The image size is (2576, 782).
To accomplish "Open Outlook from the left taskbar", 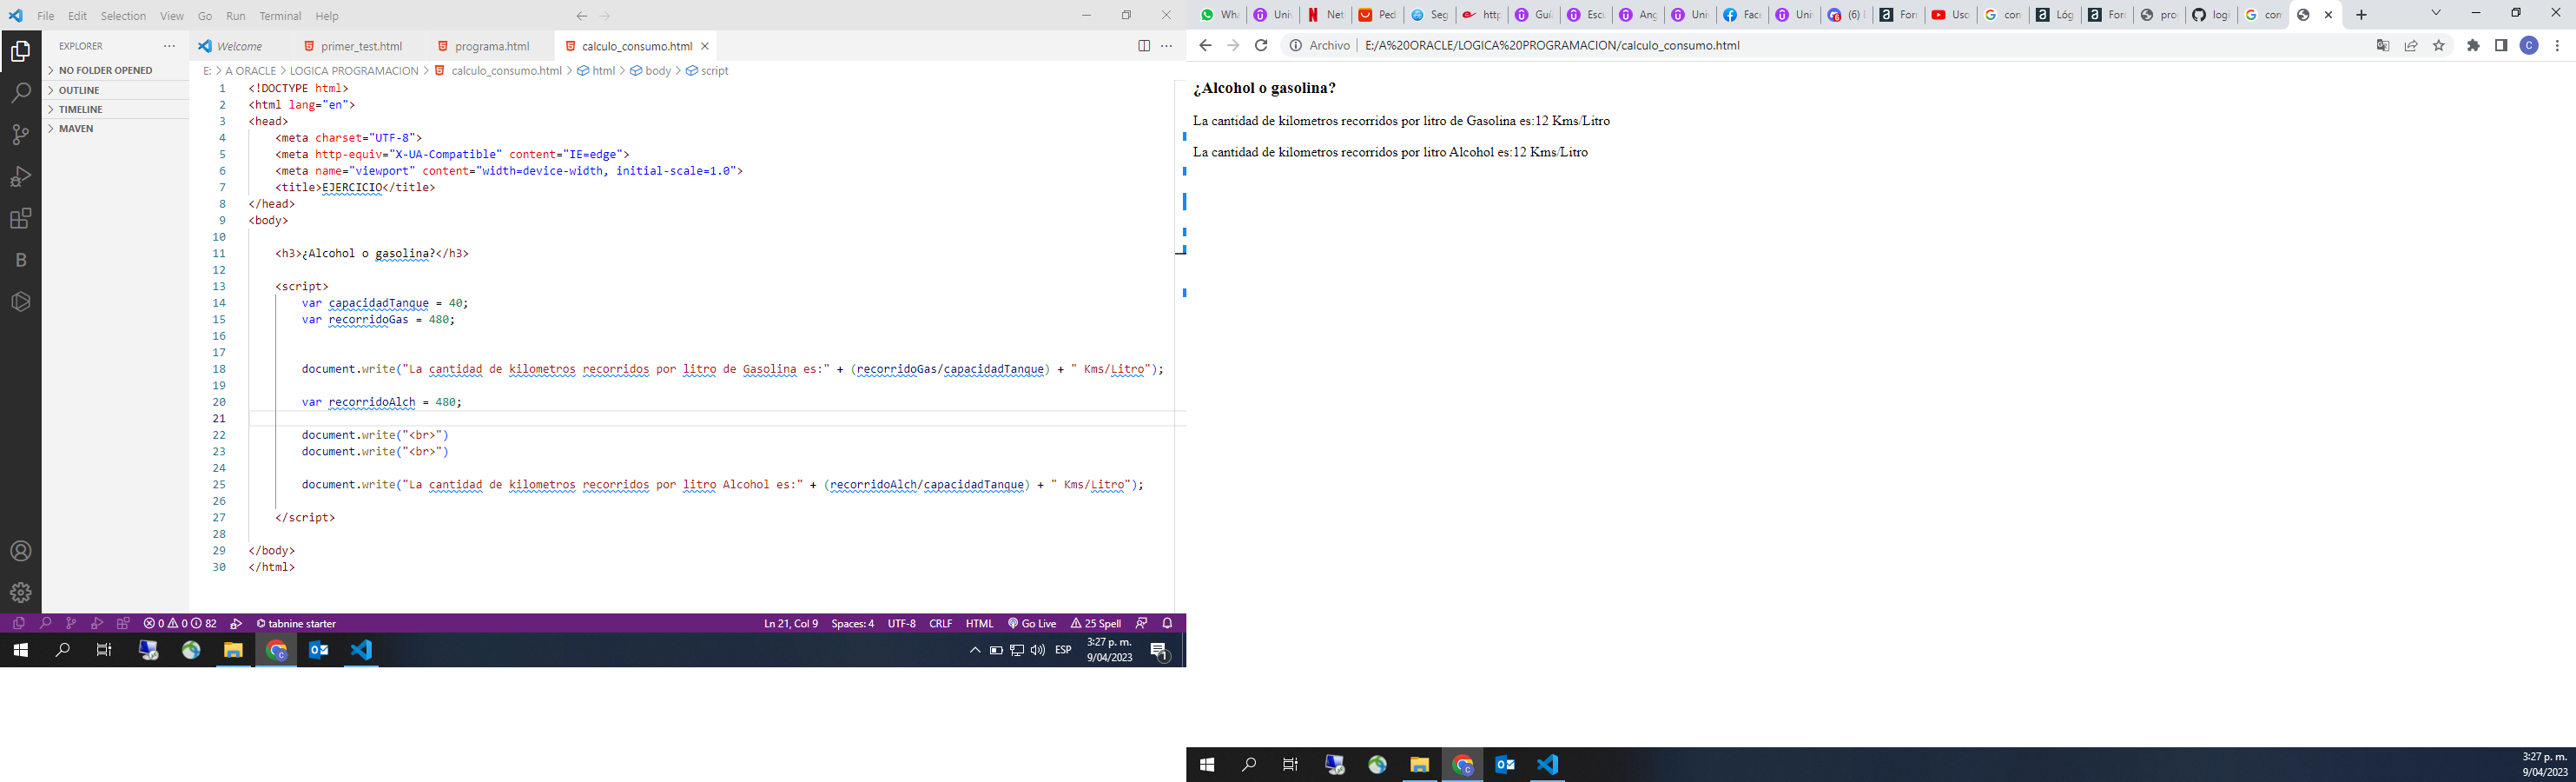I will tap(319, 650).
